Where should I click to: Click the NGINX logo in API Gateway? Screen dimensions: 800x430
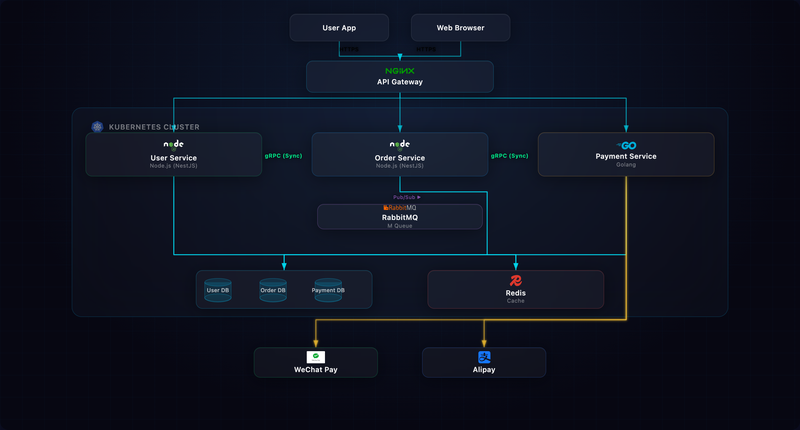click(x=399, y=71)
